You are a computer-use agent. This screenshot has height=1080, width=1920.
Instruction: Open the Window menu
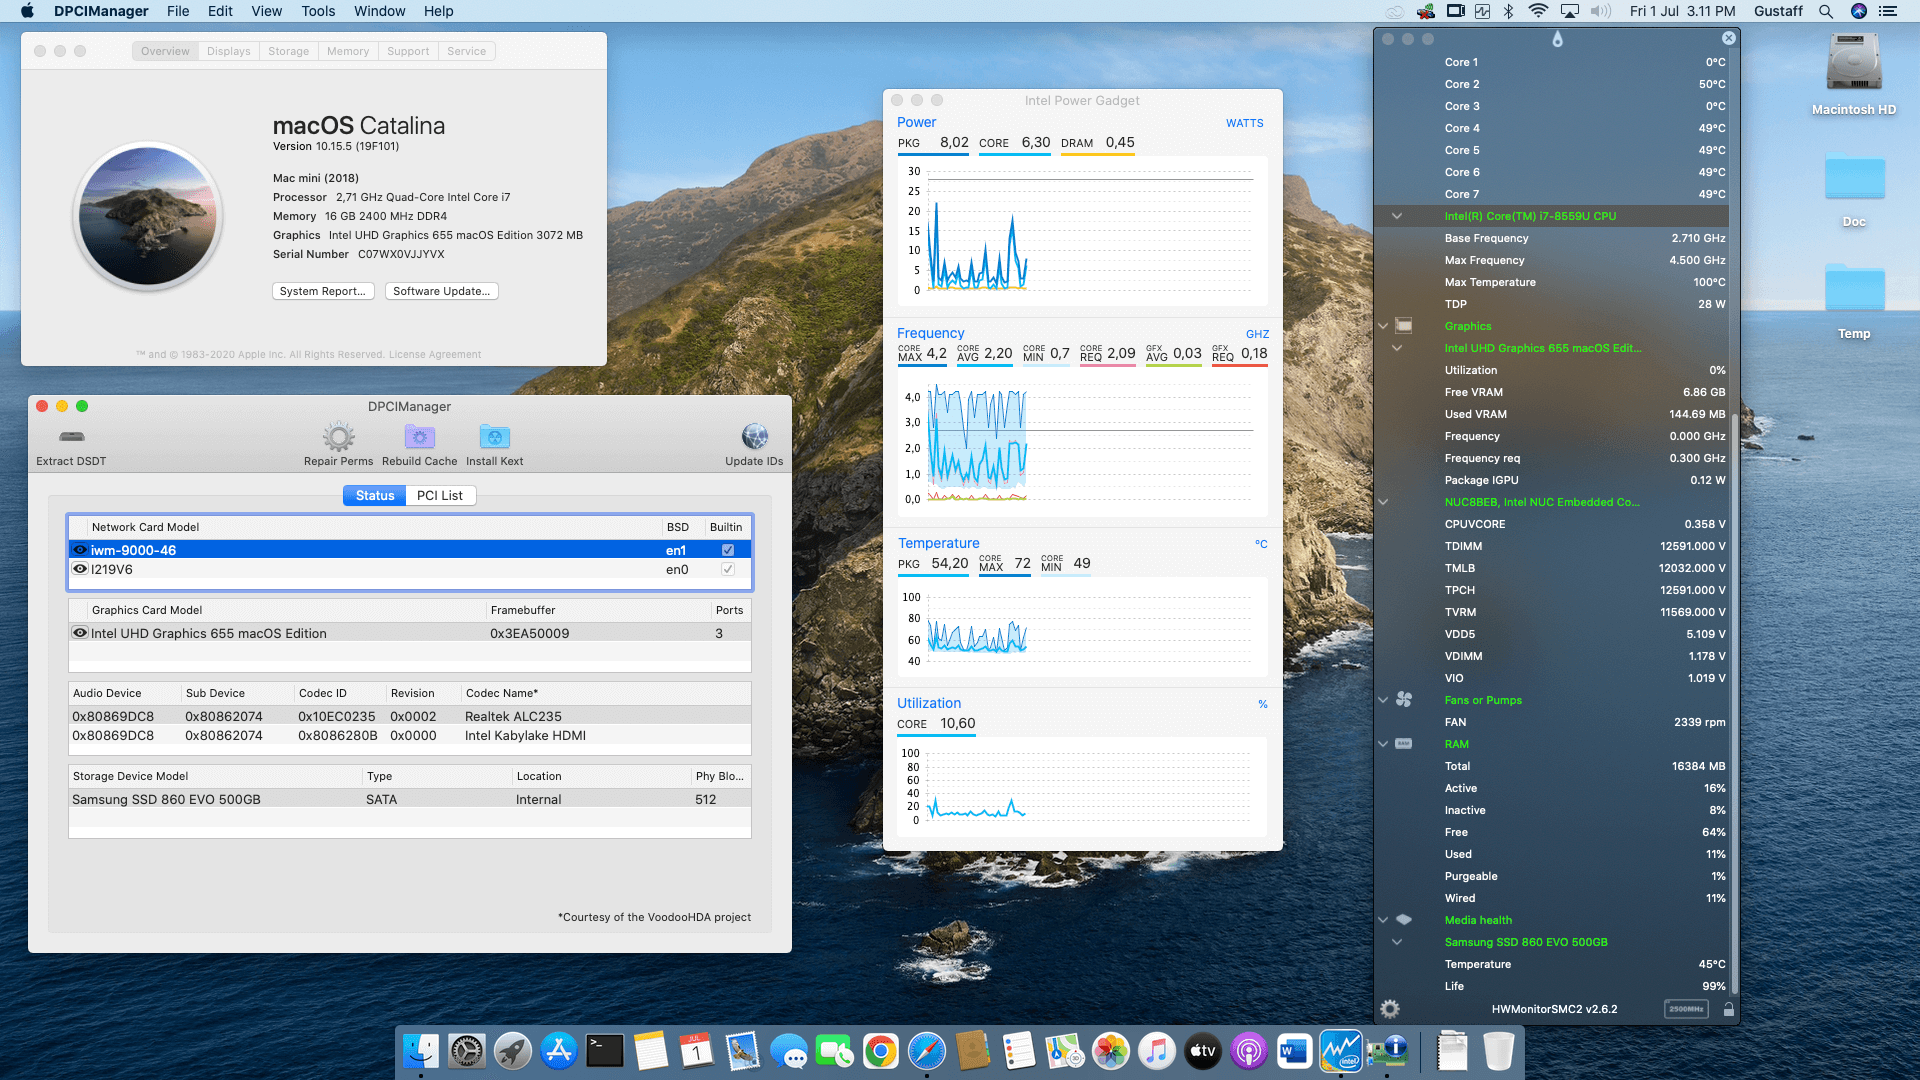pos(380,11)
